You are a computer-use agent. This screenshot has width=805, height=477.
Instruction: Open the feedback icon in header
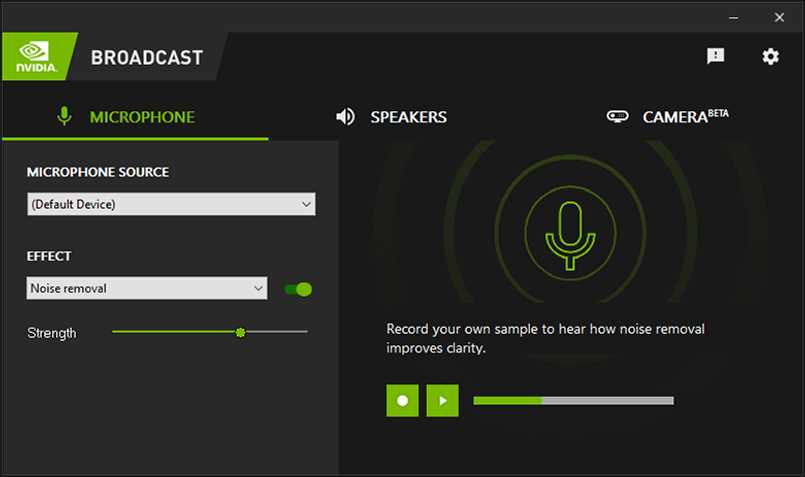click(x=715, y=56)
